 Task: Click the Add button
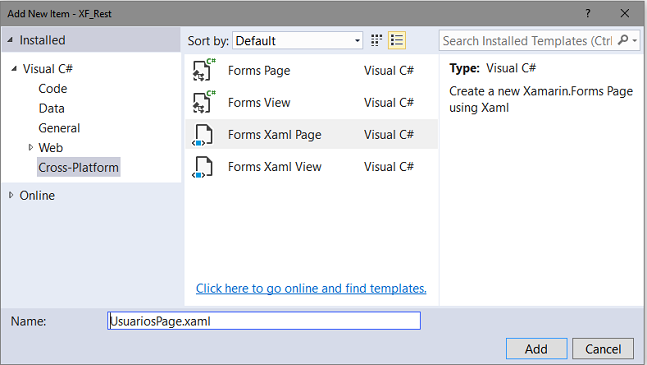pyautogui.click(x=536, y=349)
